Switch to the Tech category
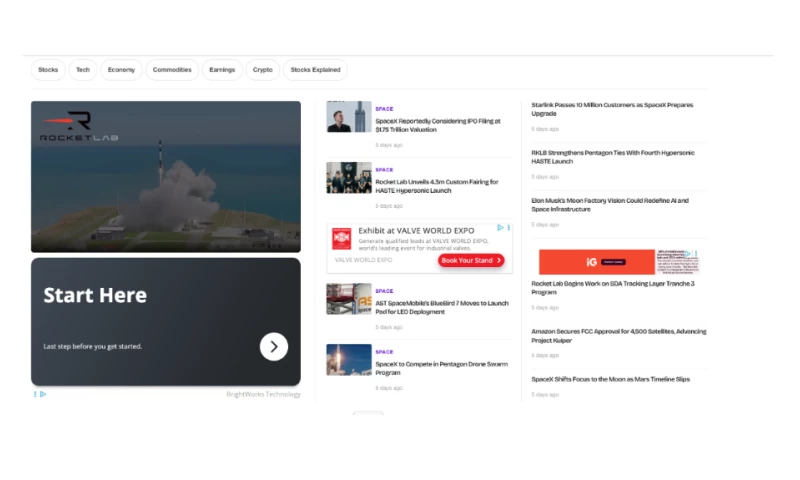Viewport: 800px width, 480px height. [x=83, y=70]
